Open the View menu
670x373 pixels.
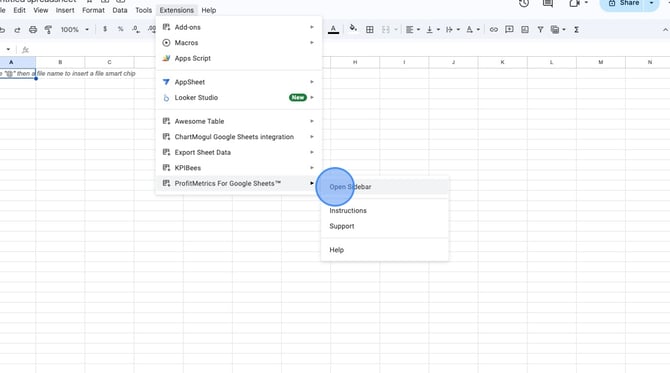(x=41, y=10)
